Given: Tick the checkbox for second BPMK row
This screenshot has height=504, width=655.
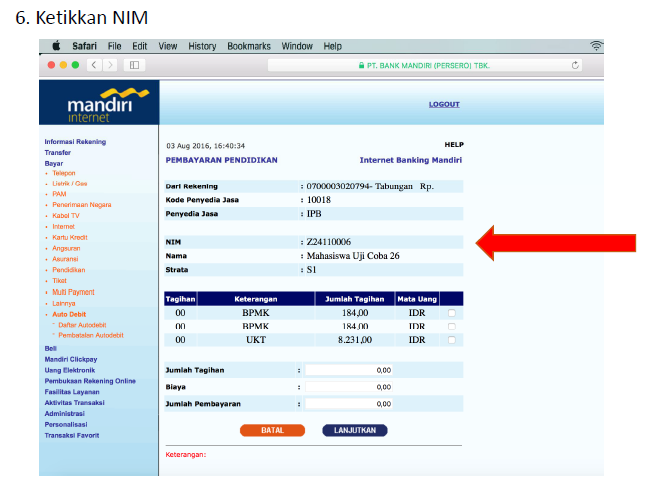Looking at the screenshot, I should [452, 327].
